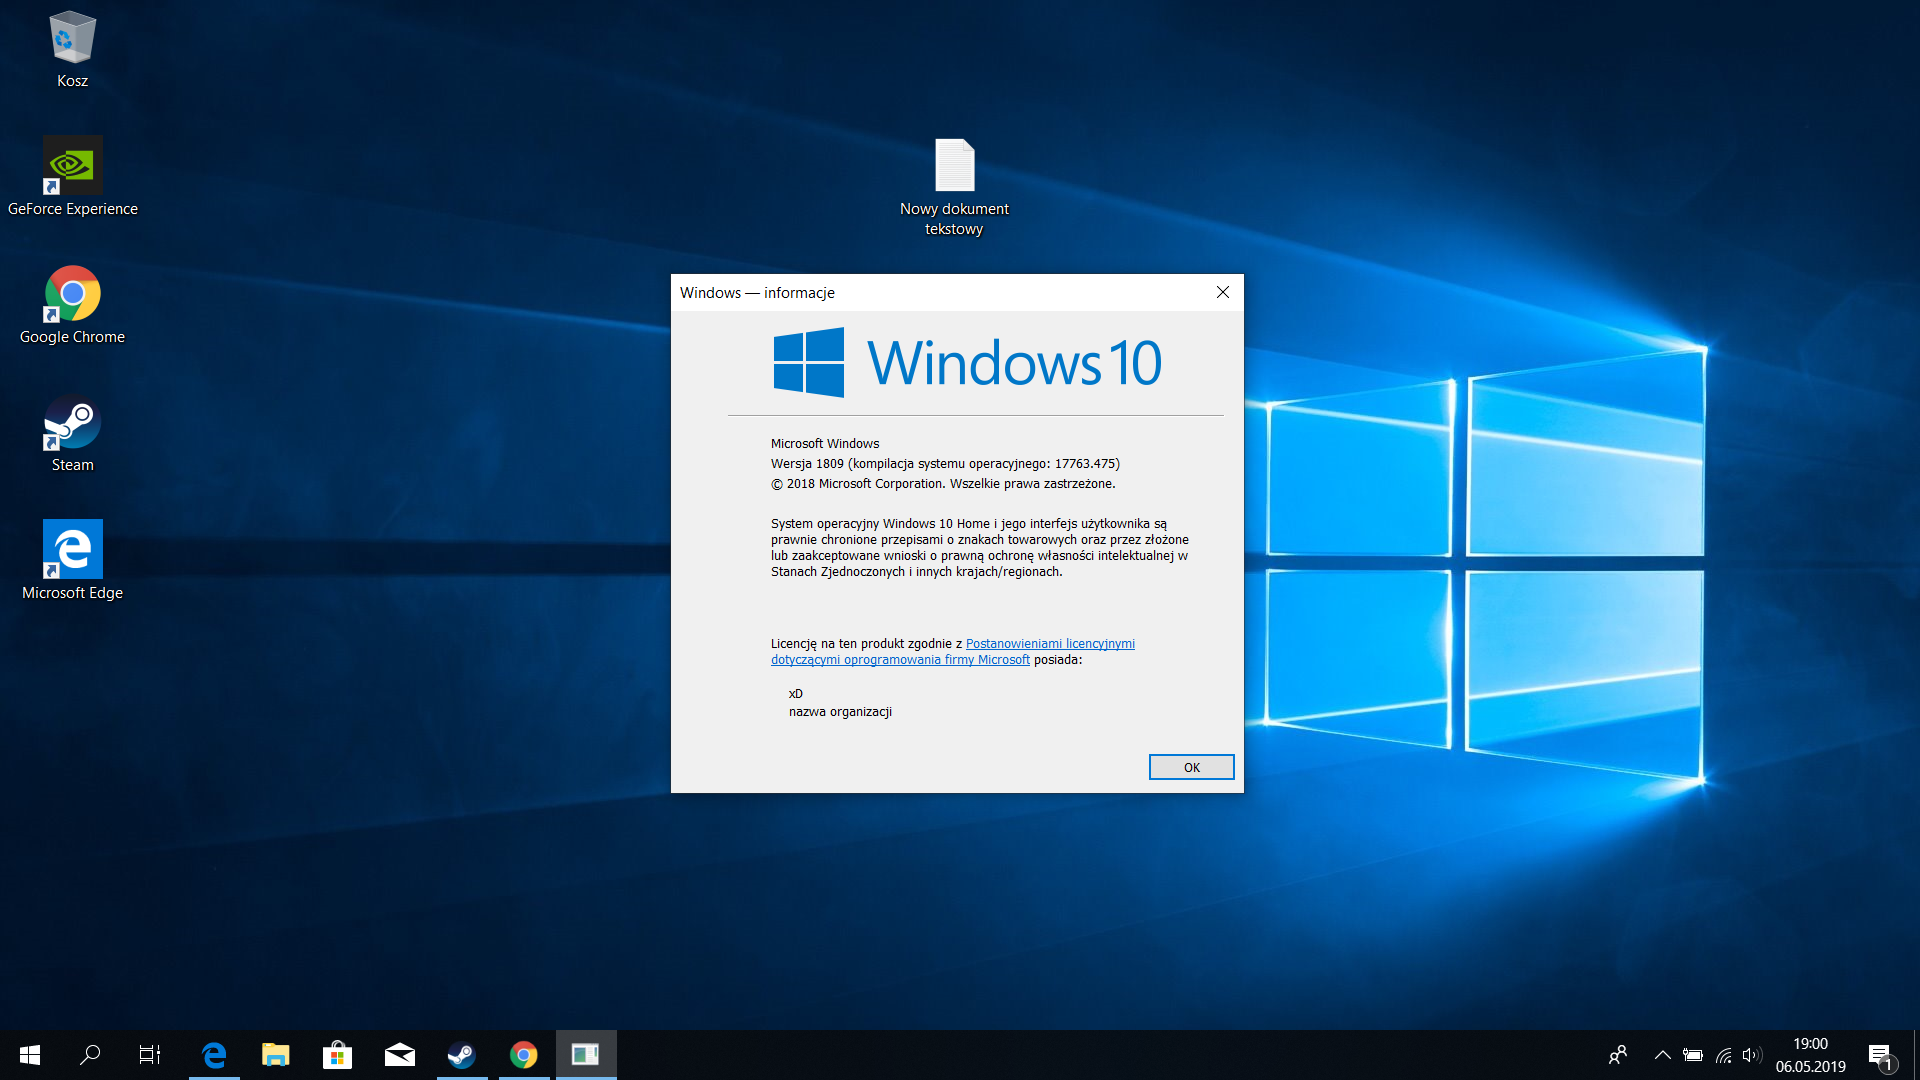
Task: Switch to Steam on the taskbar
Action: [462, 1055]
